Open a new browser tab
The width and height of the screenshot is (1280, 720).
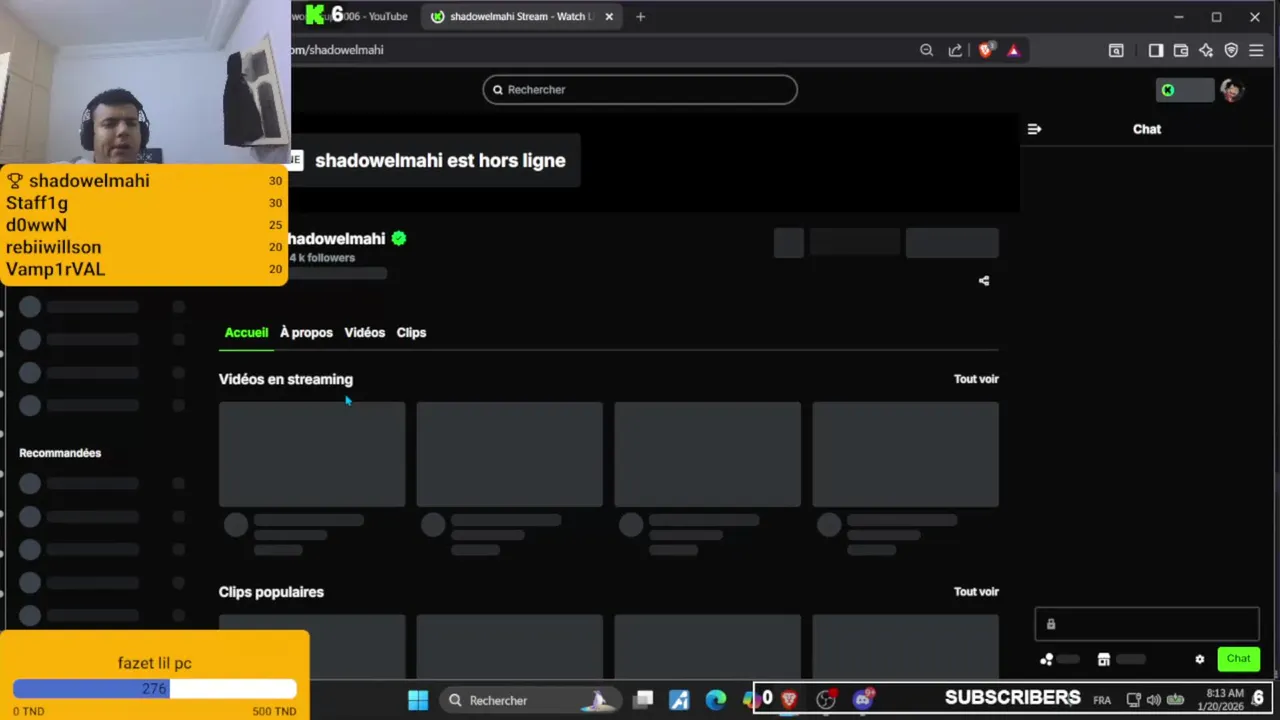point(641,16)
